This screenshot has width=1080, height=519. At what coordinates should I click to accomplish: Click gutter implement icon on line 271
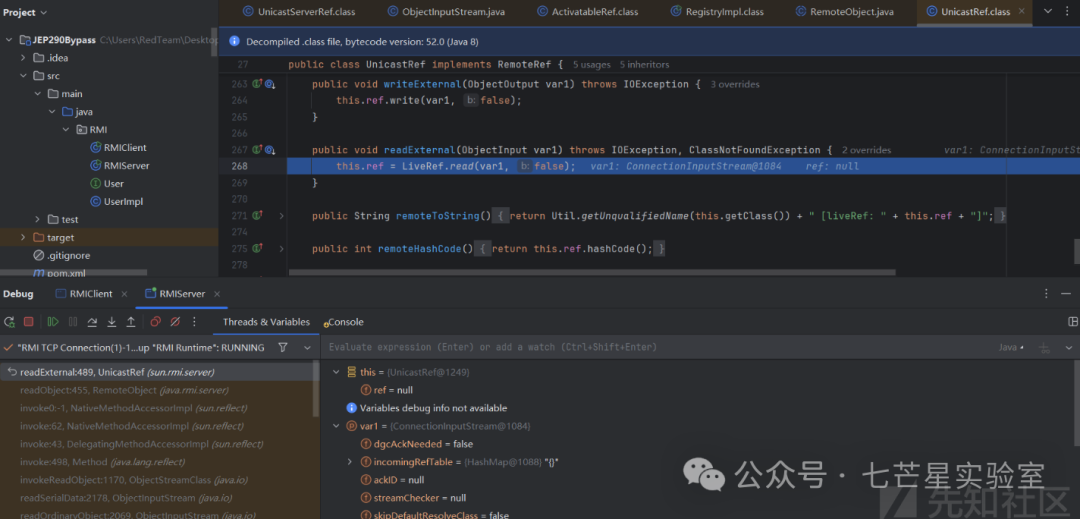tap(258, 215)
